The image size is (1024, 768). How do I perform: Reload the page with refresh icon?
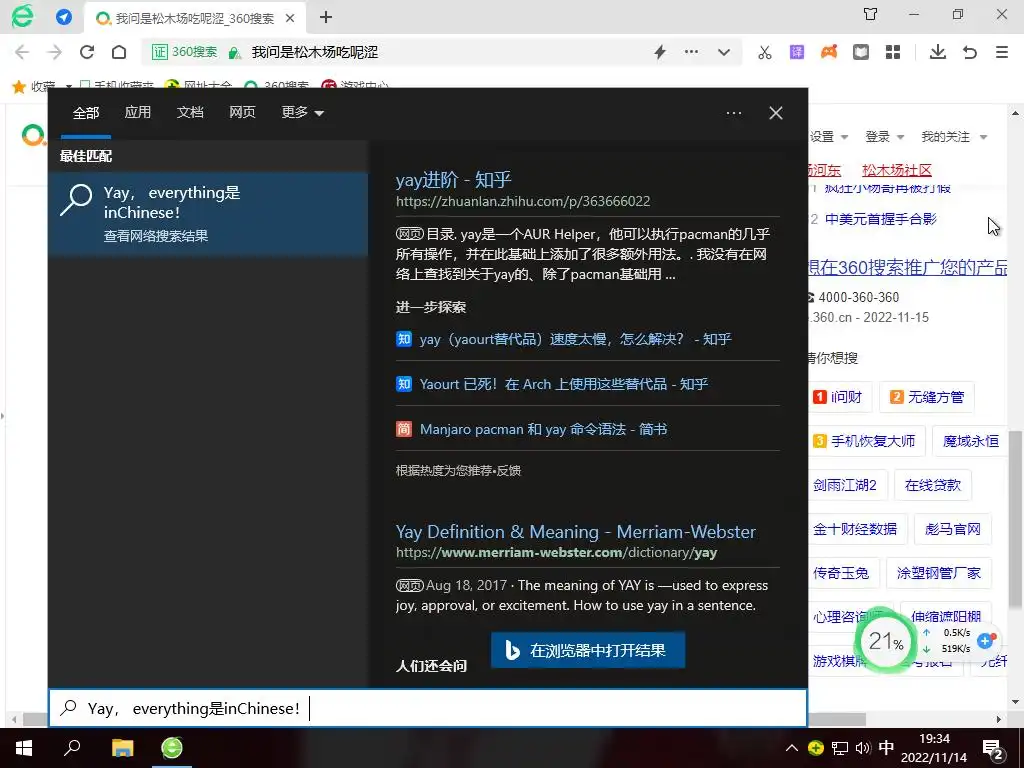tap(87, 52)
